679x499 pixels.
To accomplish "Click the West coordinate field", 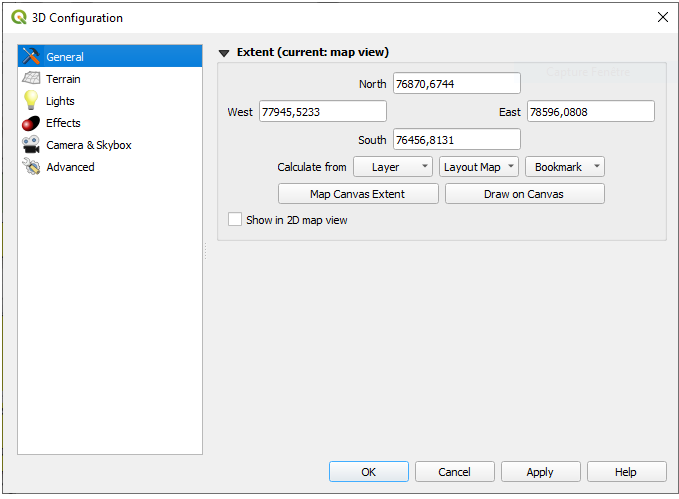I will click(x=322, y=112).
